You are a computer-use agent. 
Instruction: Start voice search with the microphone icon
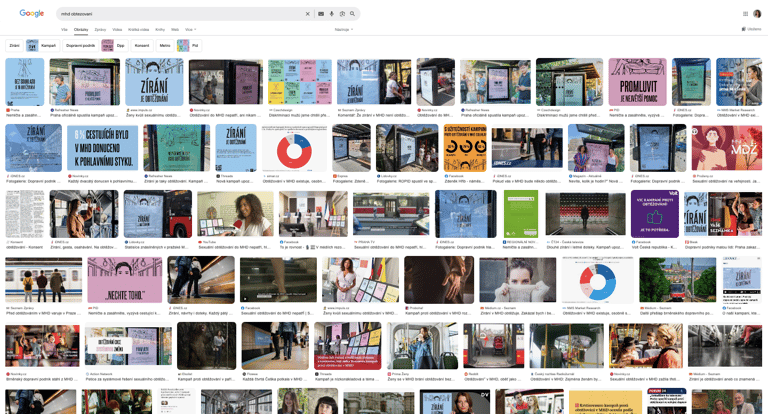332,14
